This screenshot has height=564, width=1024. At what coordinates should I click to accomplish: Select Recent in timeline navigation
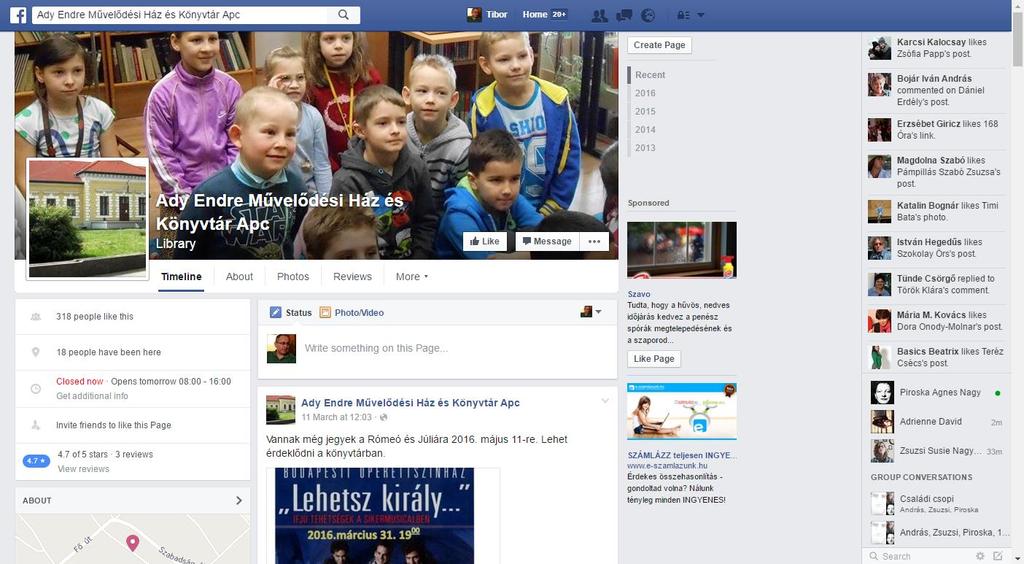650,75
